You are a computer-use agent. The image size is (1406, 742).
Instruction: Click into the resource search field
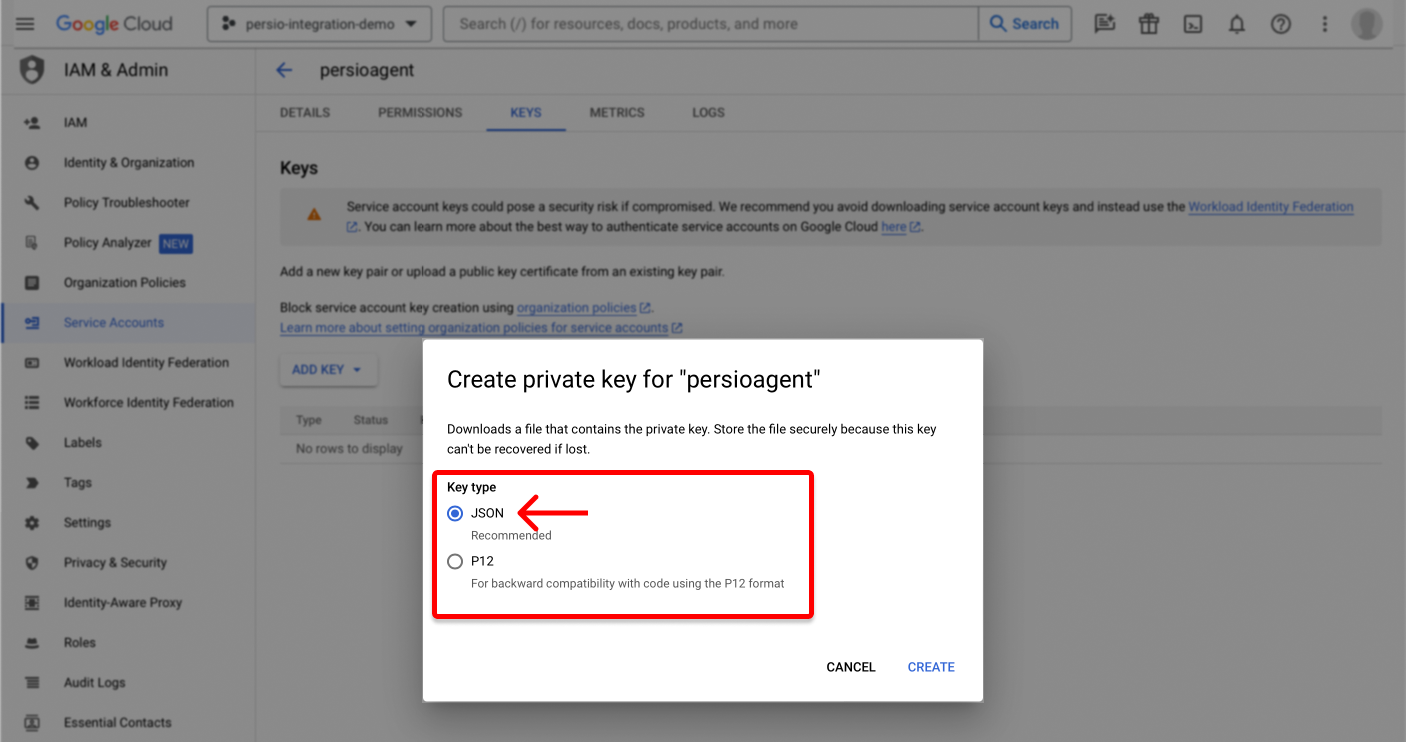pyautogui.click(x=710, y=24)
